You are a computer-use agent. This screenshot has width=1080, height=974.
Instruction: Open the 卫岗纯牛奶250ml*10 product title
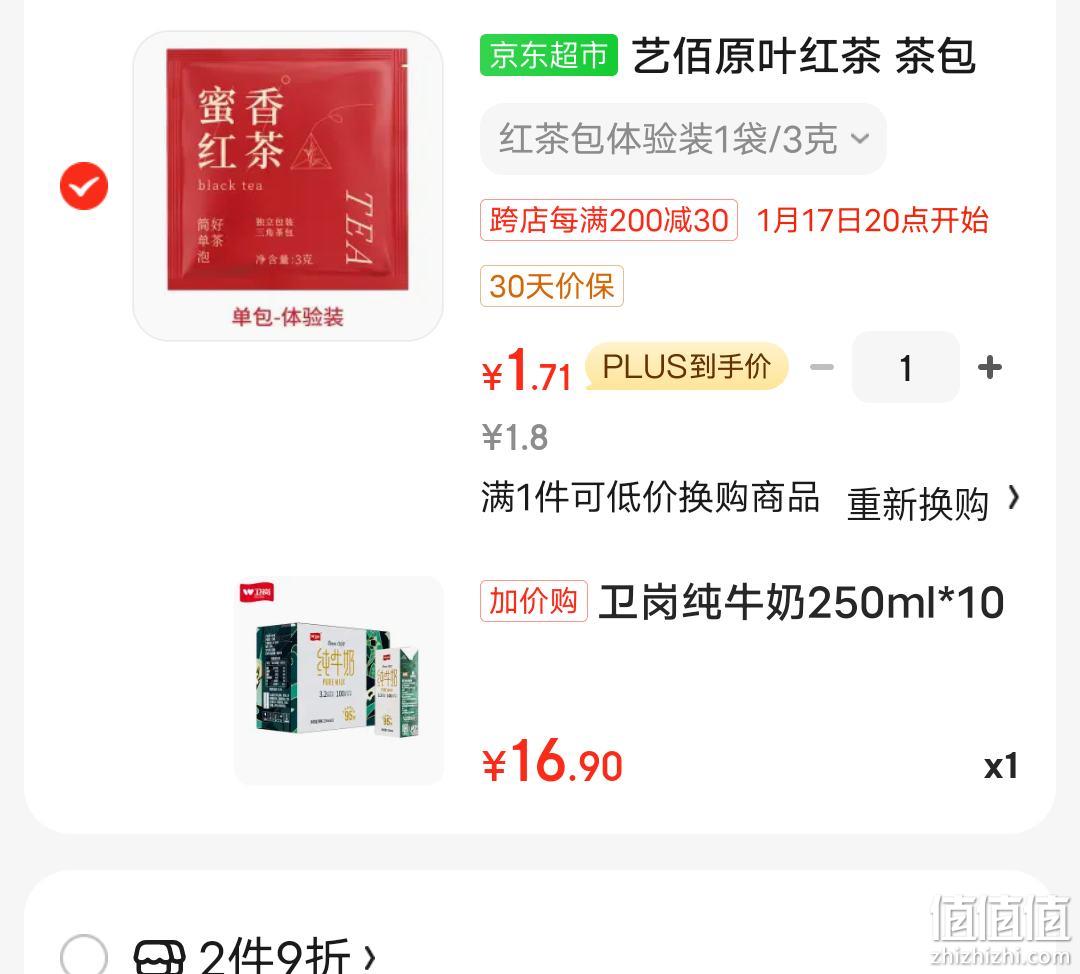pyautogui.click(x=801, y=603)
